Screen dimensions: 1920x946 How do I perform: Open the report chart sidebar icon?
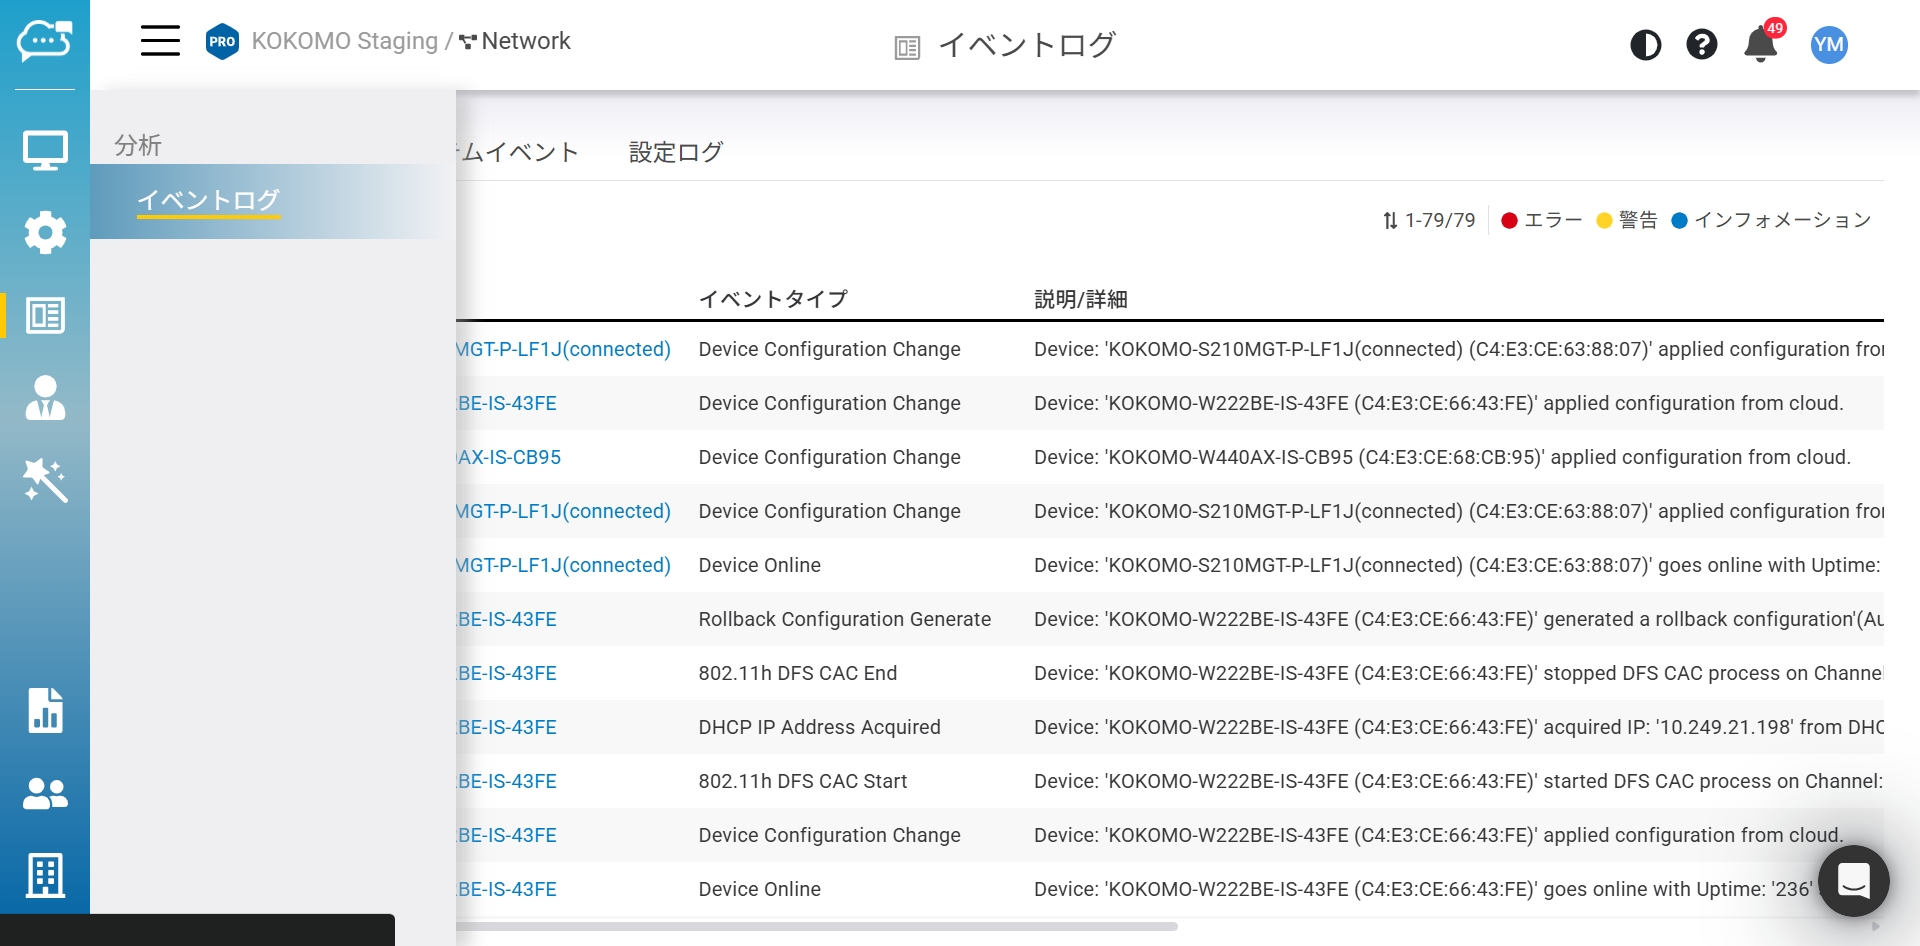pos(45,711)
